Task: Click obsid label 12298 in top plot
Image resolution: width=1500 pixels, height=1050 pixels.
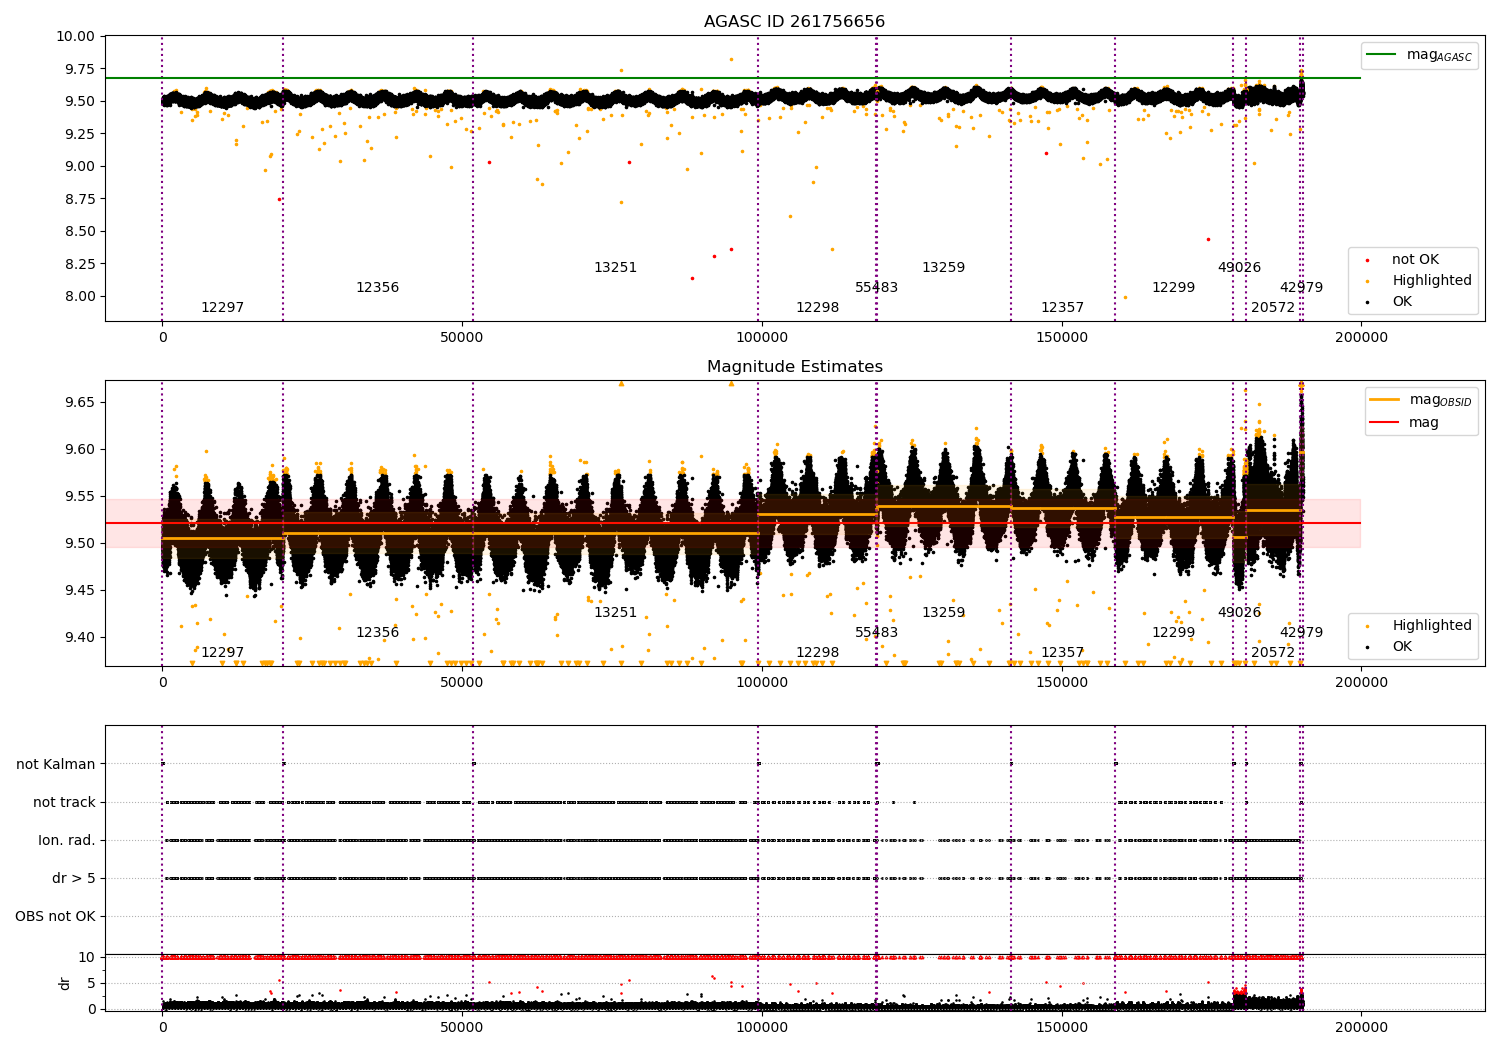Action: point(817,308)
